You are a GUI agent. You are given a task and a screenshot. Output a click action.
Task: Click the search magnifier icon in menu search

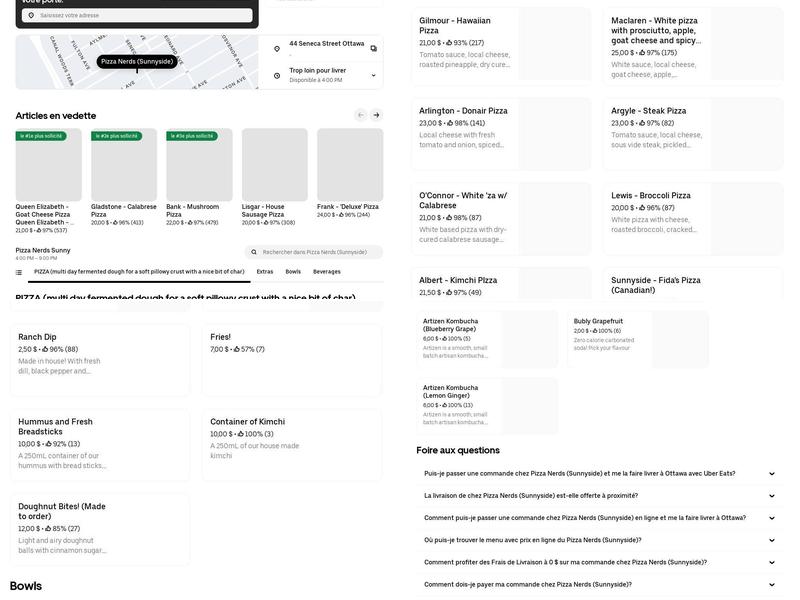coord(254,252)
